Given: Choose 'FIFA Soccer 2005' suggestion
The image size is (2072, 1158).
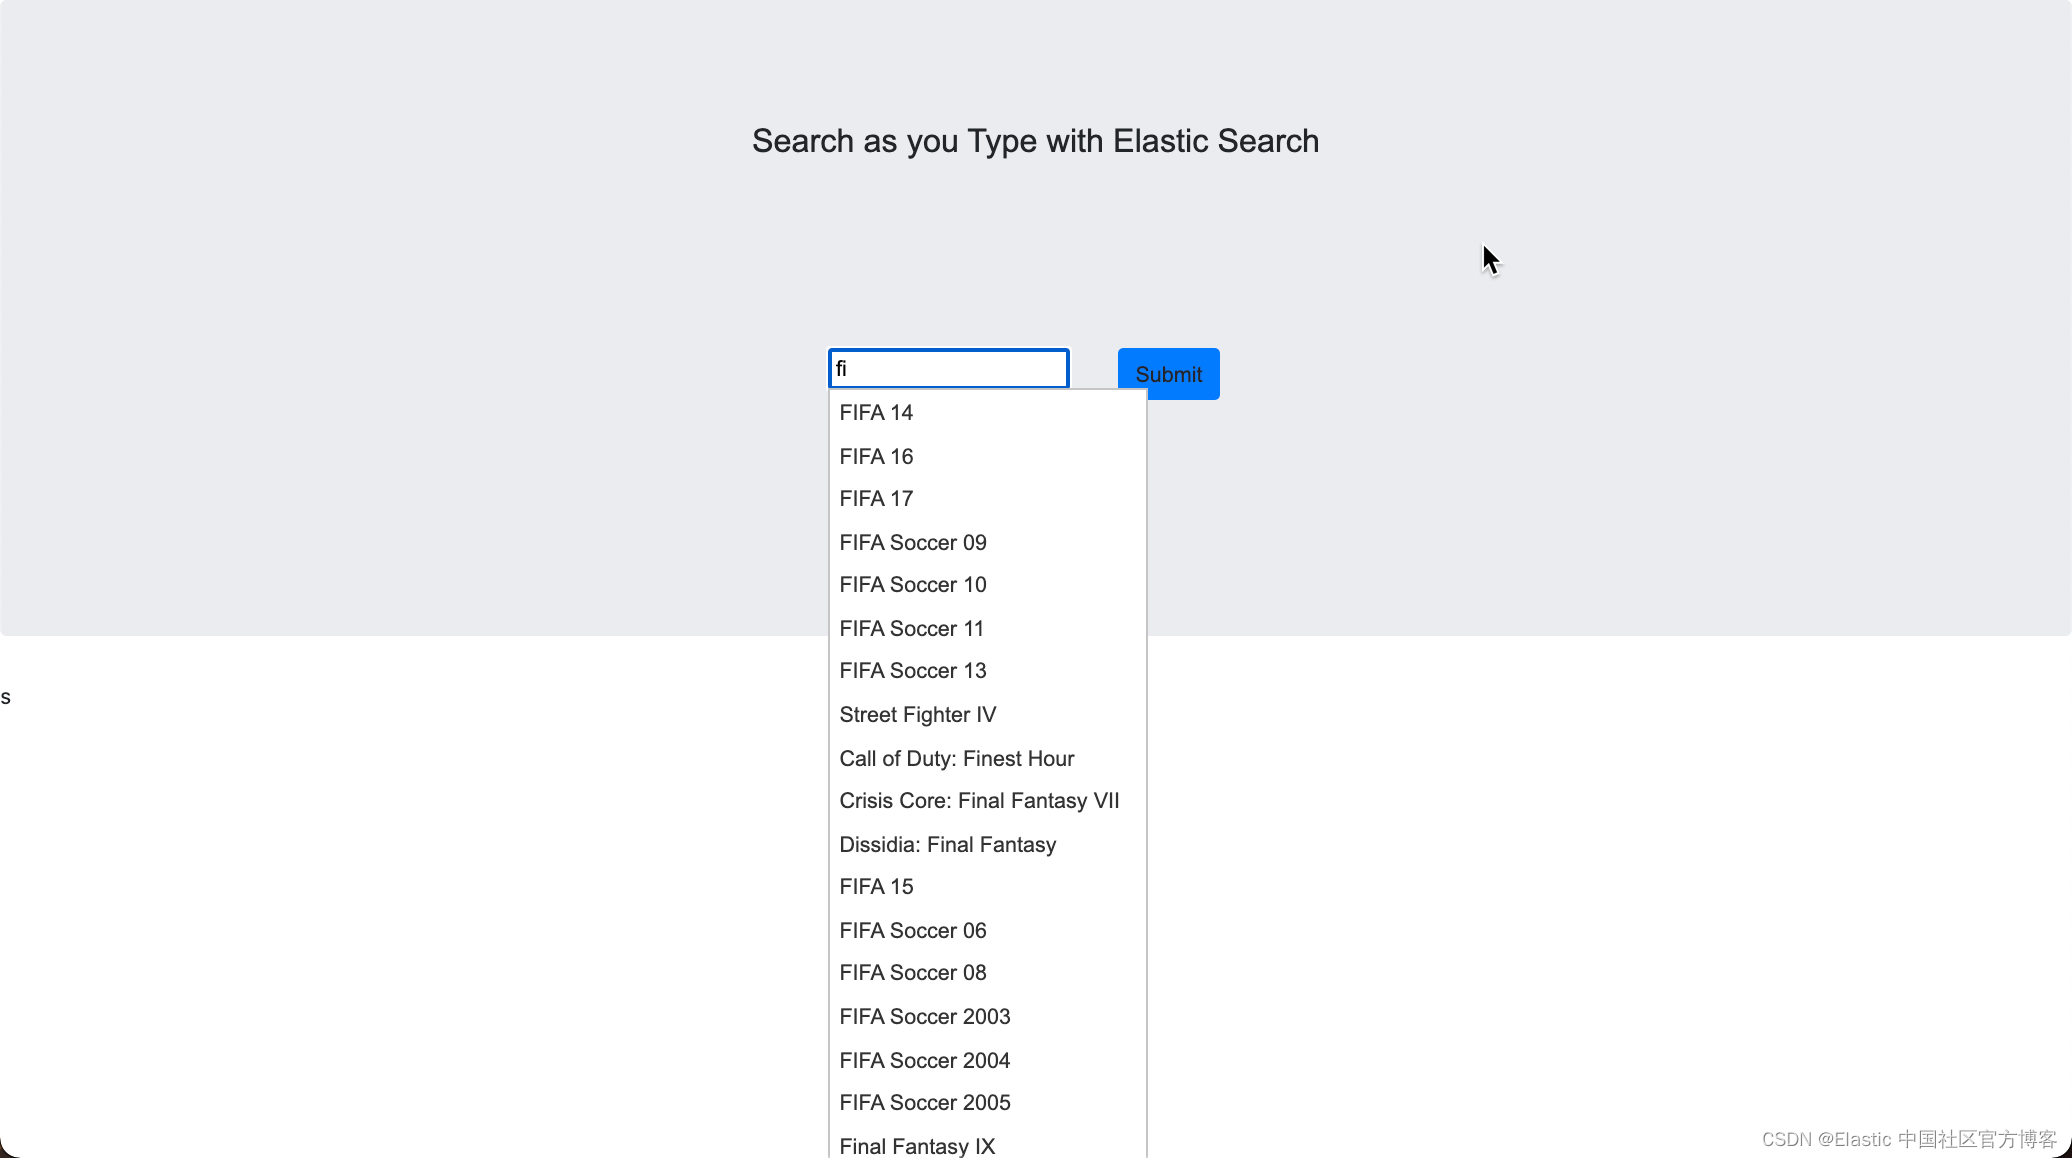Looking at the screenshot, I should [924, 1103].
